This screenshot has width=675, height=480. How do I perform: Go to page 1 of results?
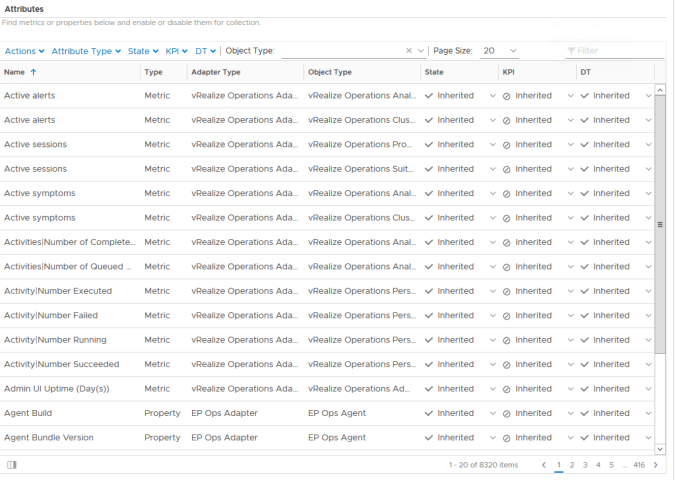[559, 465]
